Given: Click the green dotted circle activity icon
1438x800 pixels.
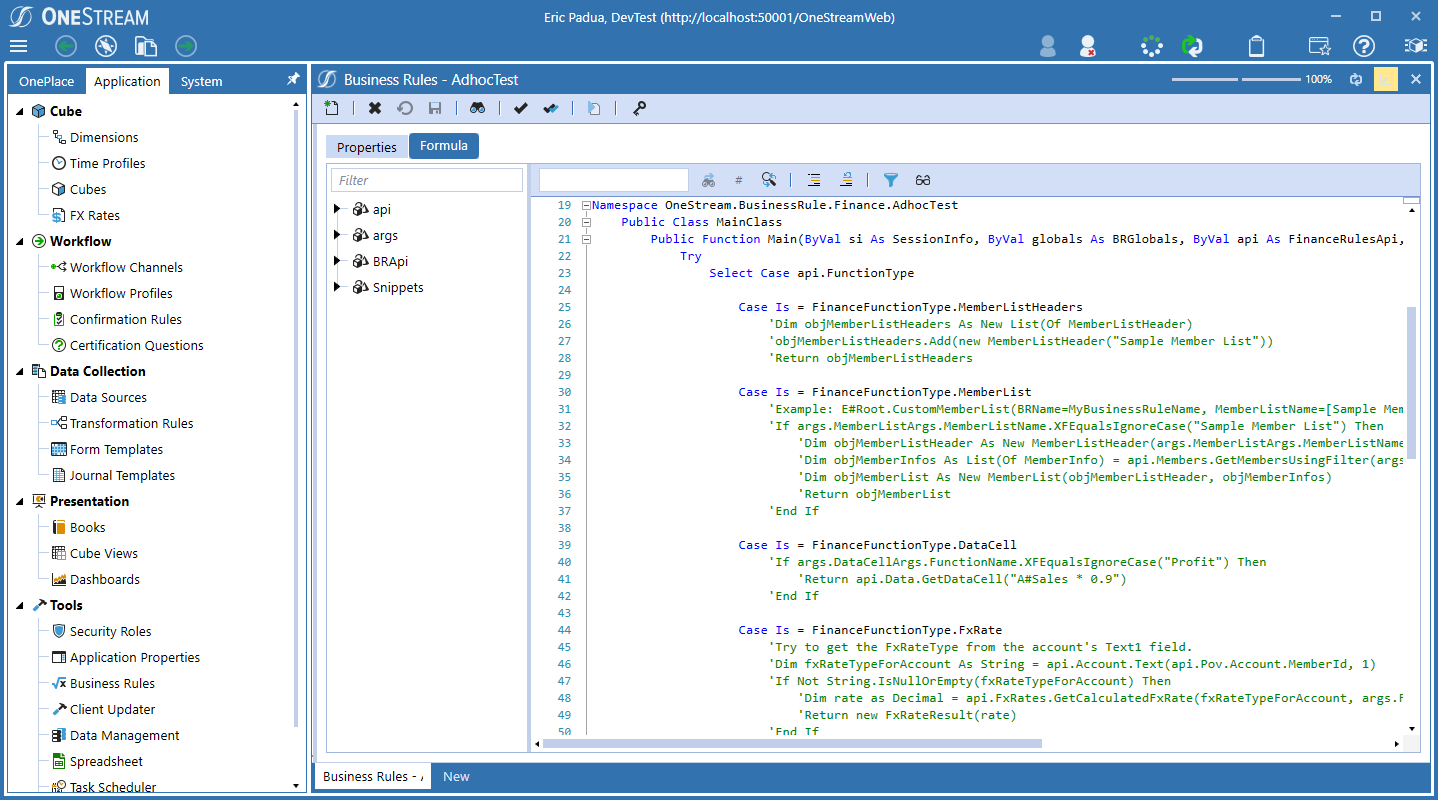Looking at the screenshot, I should 1152,46.
